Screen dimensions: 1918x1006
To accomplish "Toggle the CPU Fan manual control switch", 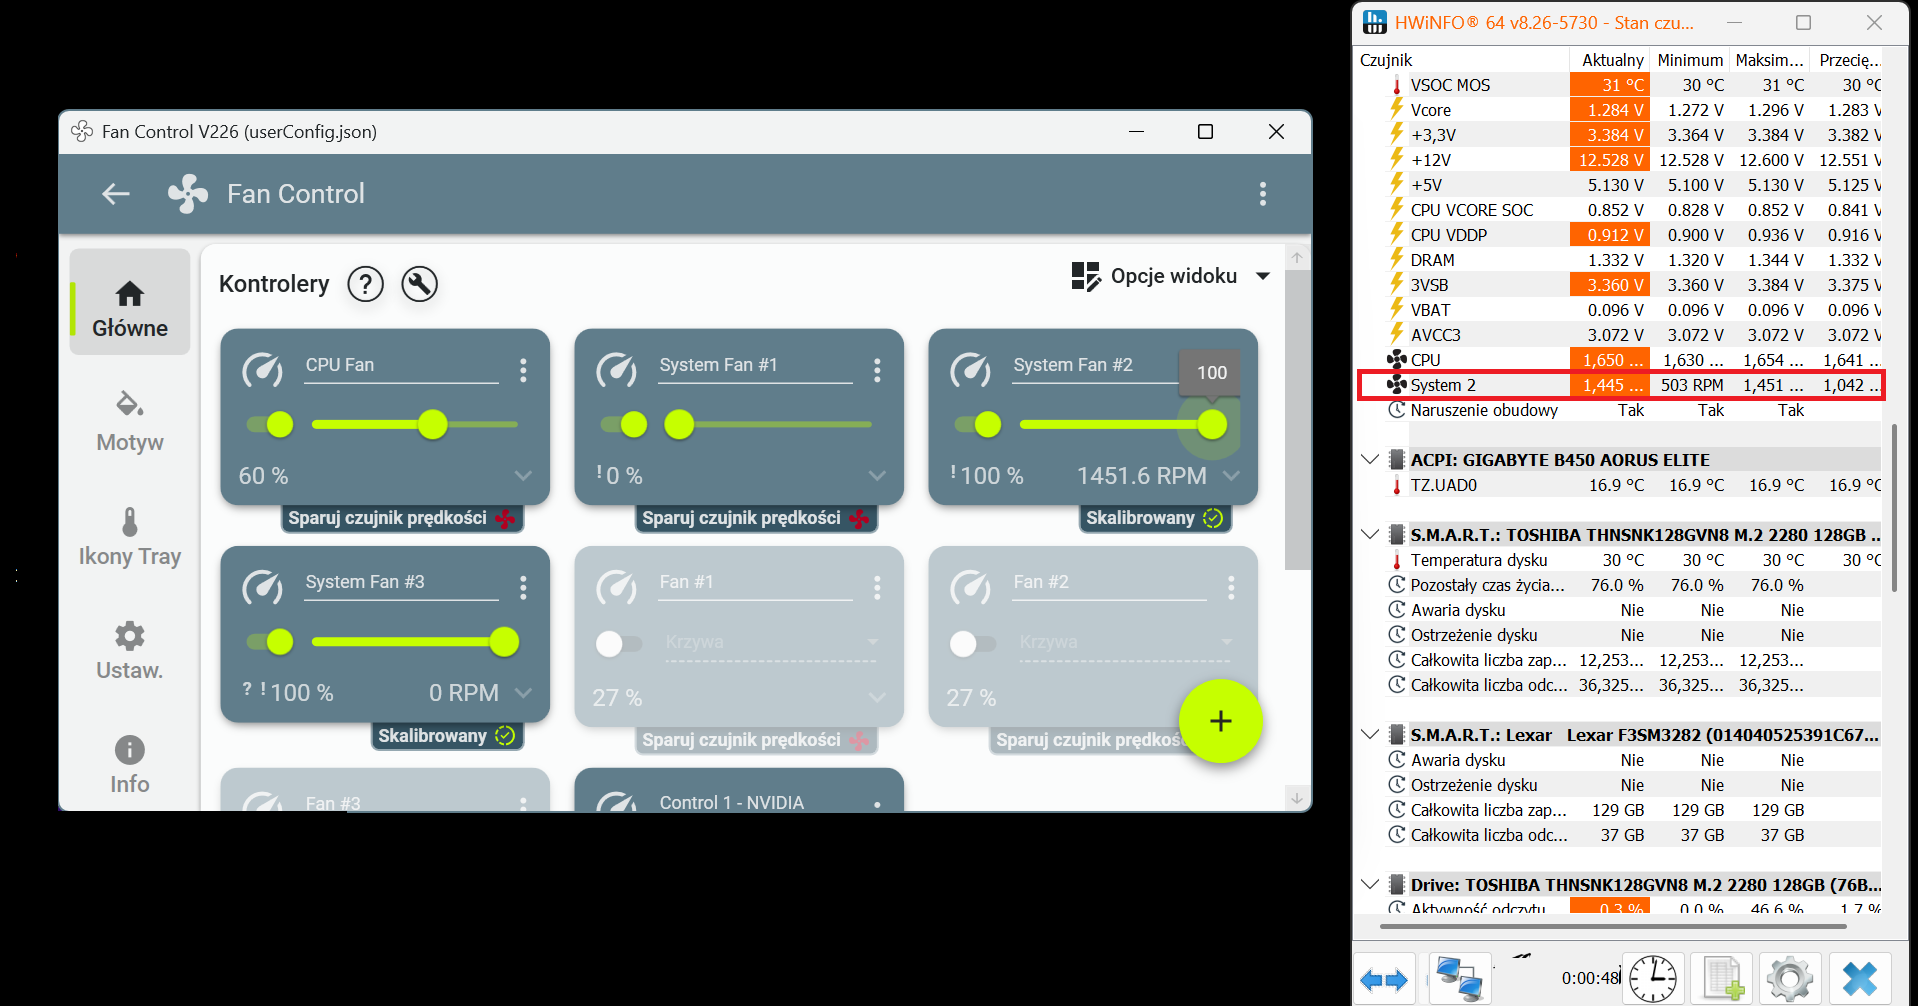I will (271, 425).
